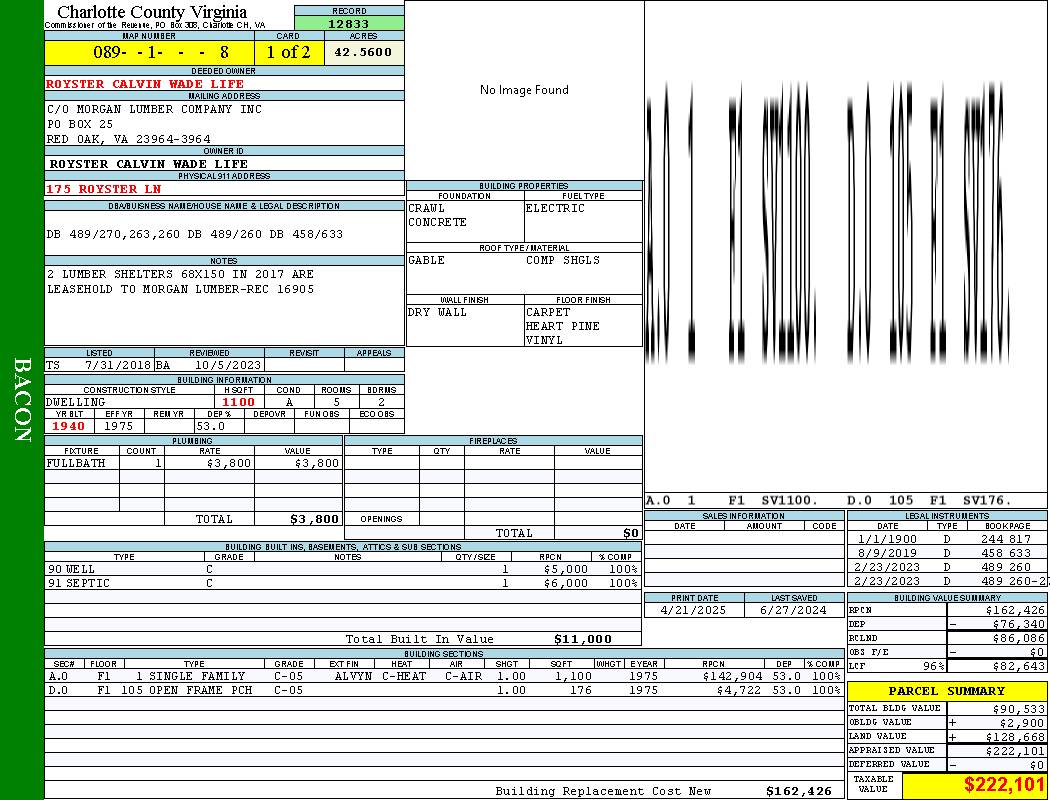Screen dimensions: 1050x800
Task: Select the WELL RPCN value $5,000
Action: pyautogui.click(x=566, y=569)
